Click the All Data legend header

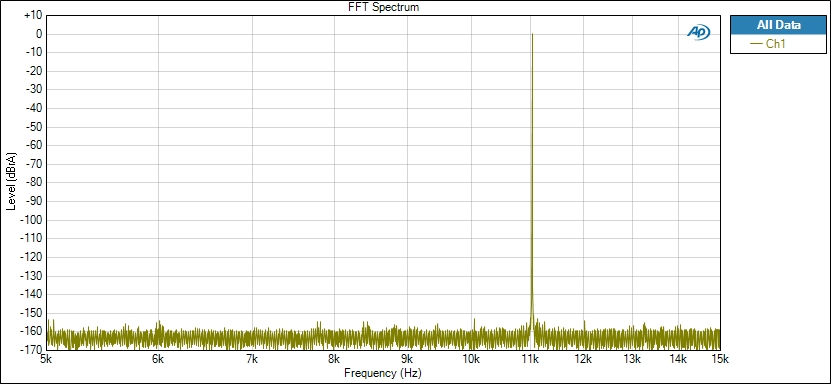pos(778,25)
